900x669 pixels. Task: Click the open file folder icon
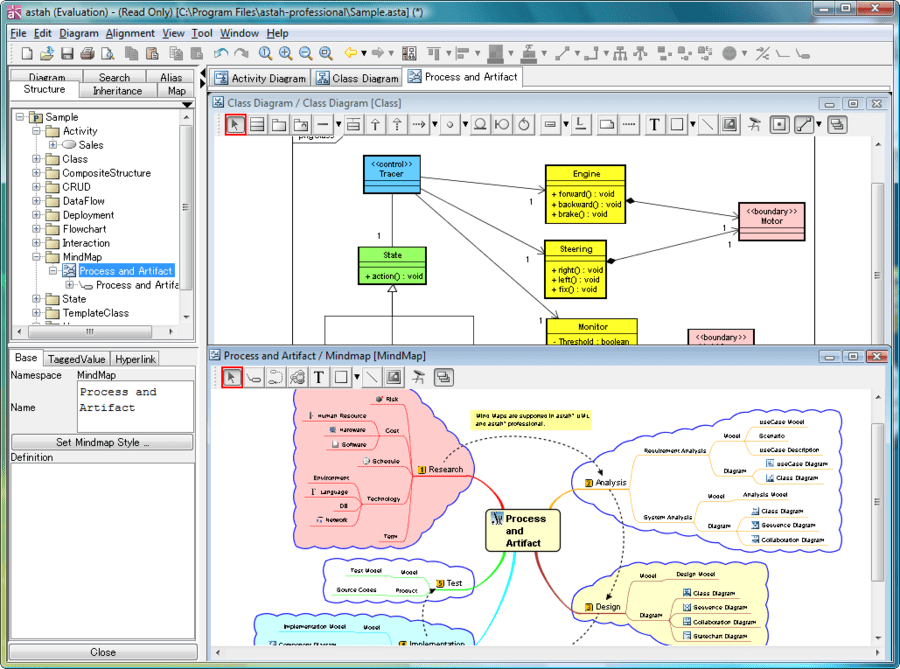click(x=47, y=53)
